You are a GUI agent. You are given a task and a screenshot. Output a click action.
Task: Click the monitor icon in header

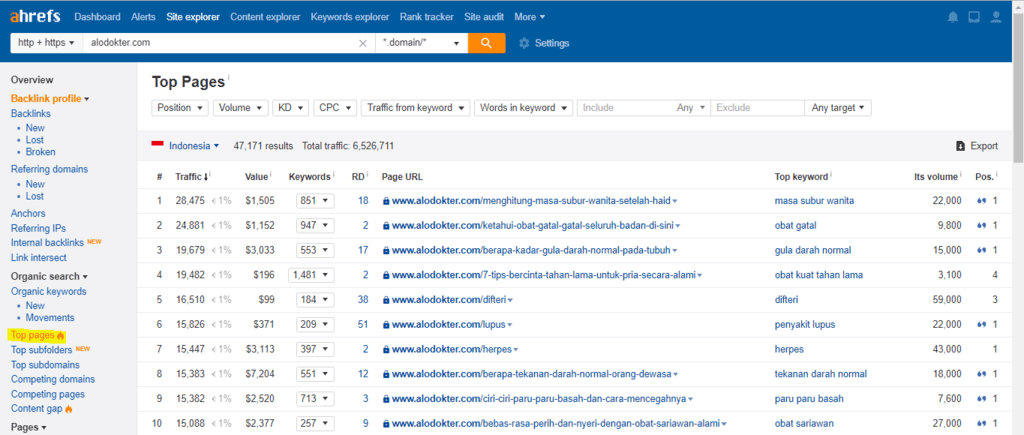tap(974, 17)
